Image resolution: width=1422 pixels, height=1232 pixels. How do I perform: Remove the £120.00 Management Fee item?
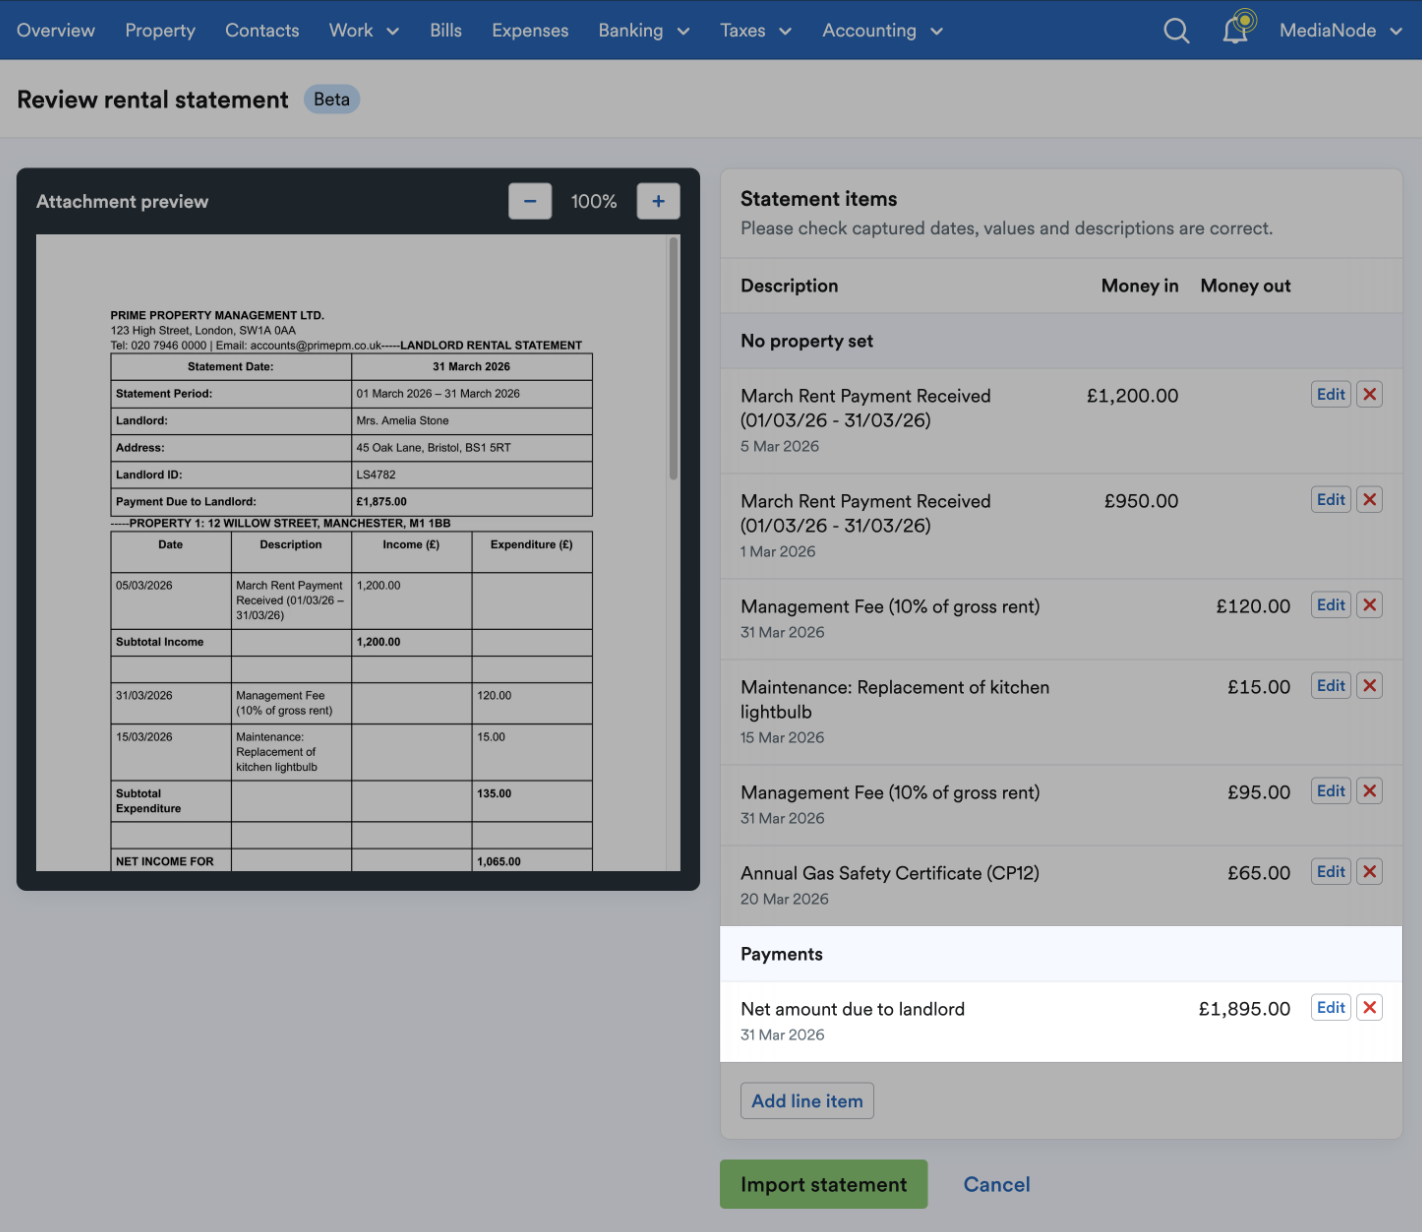[x=1370, y=605]
